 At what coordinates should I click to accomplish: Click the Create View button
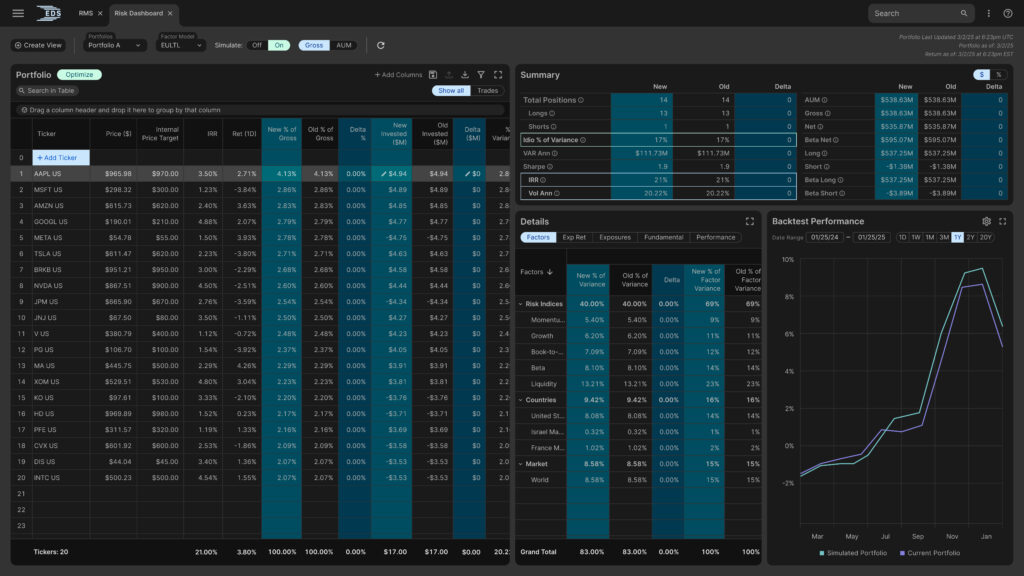click(x=38, y=45)
